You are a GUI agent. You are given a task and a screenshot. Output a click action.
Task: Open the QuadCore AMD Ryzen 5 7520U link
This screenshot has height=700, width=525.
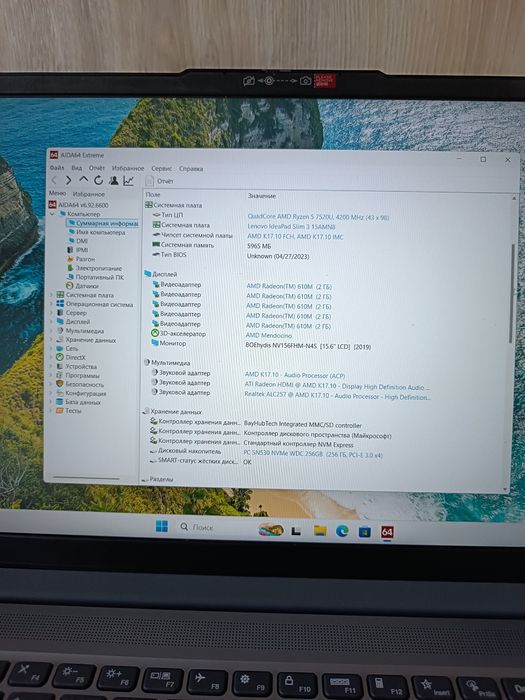318,217
